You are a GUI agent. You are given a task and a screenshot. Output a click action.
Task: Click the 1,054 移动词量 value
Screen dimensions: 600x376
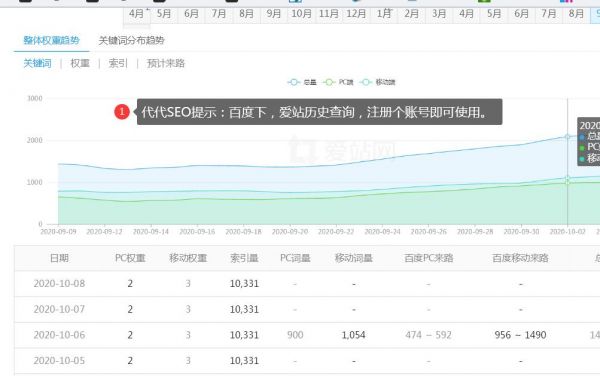(354, 335)
